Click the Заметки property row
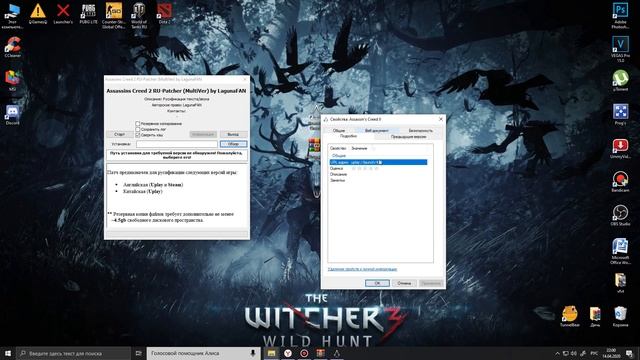640x360 pixels. (378, 180)
